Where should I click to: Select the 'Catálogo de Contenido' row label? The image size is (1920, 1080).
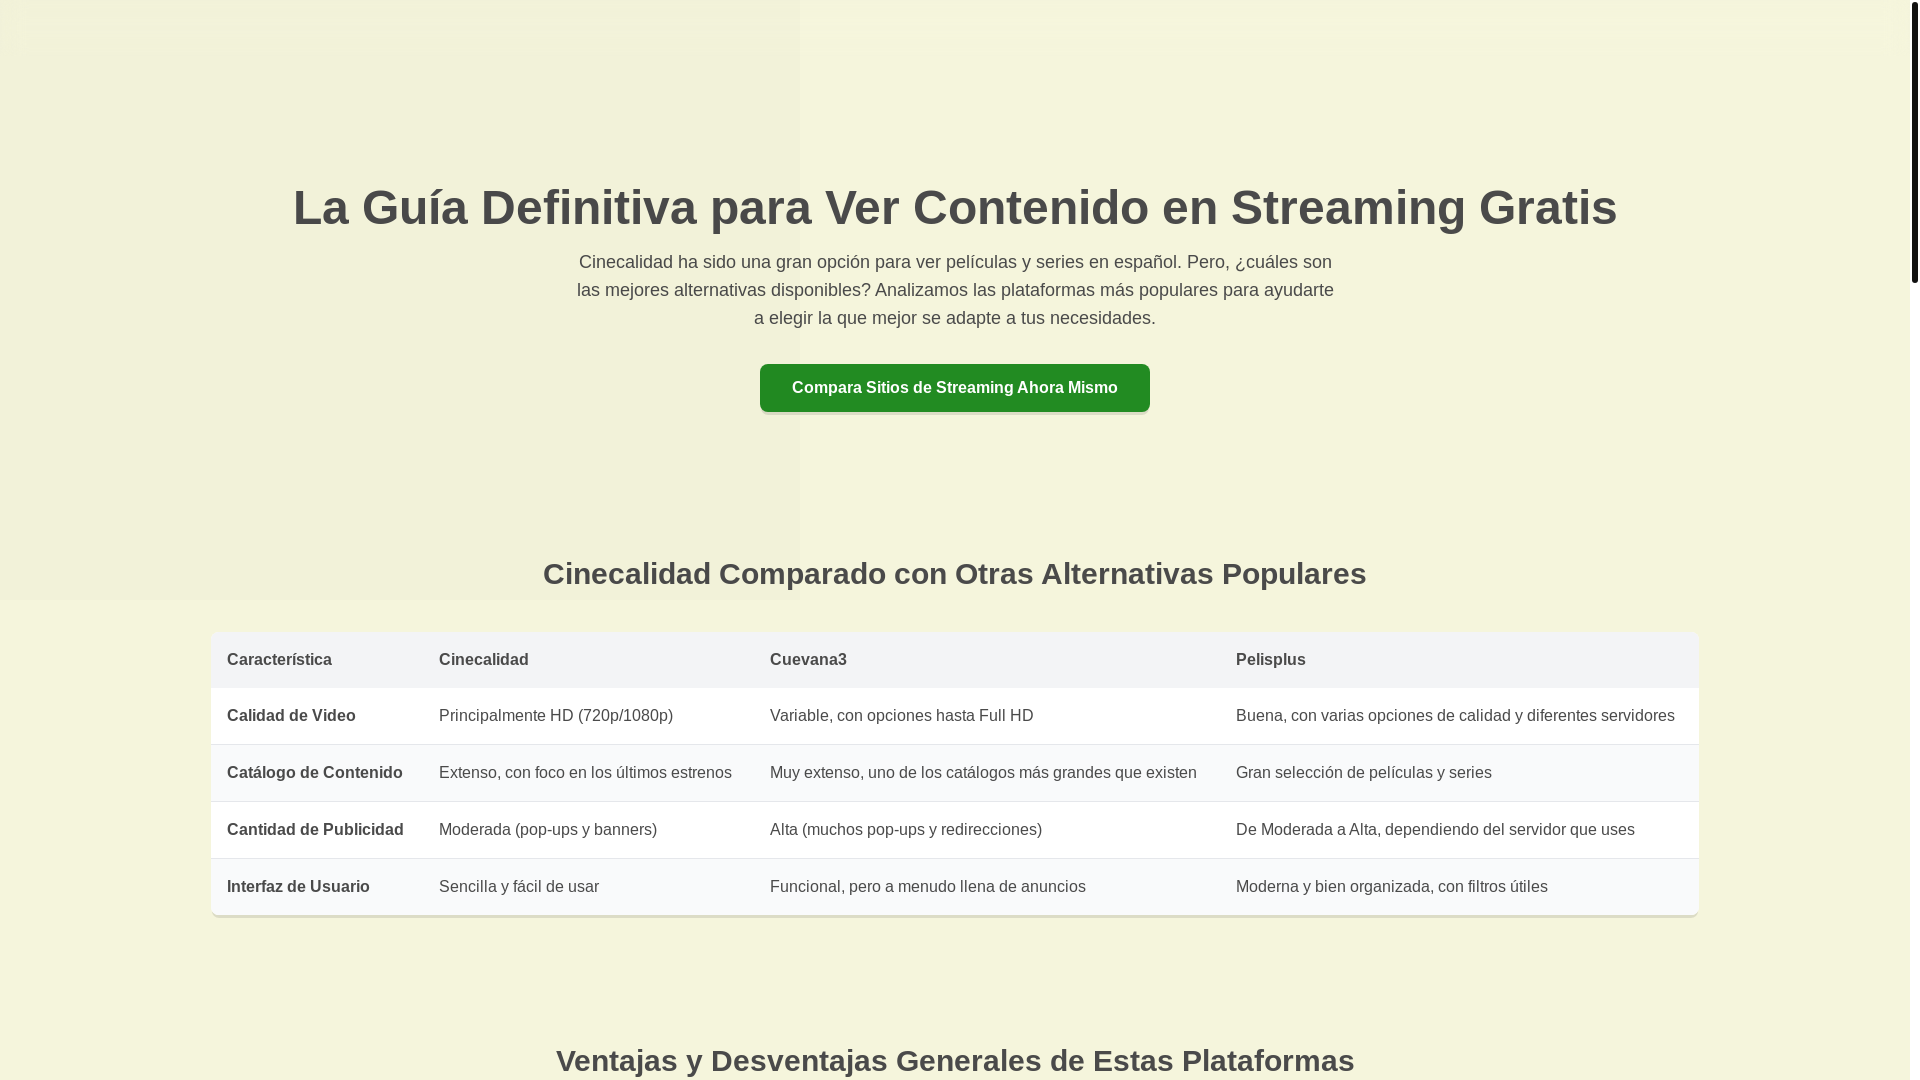(314, 773)
